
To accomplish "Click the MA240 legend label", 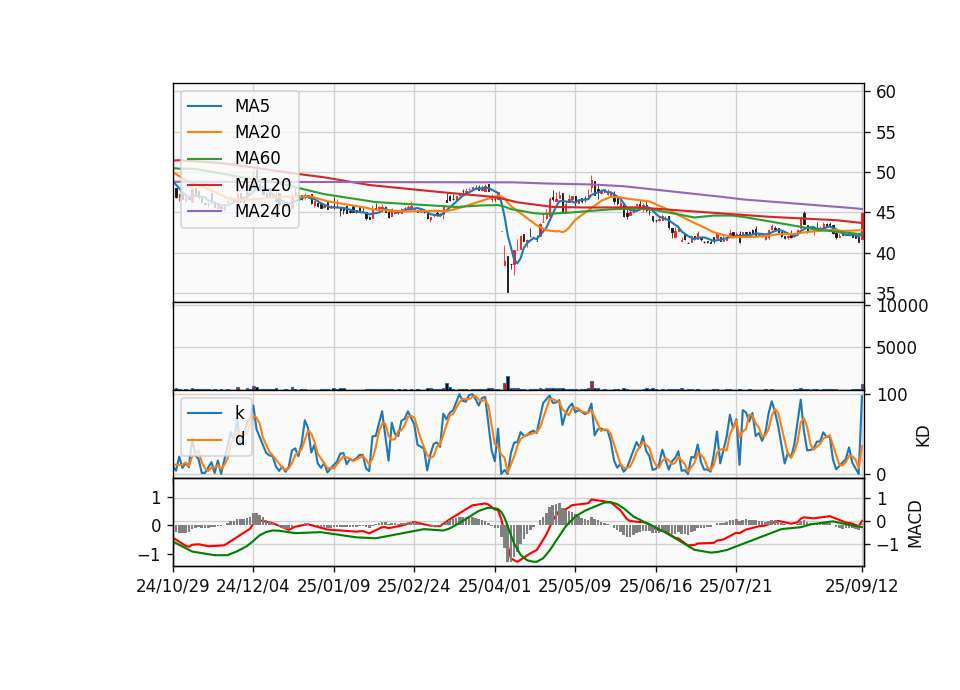I will click(263, 211).
